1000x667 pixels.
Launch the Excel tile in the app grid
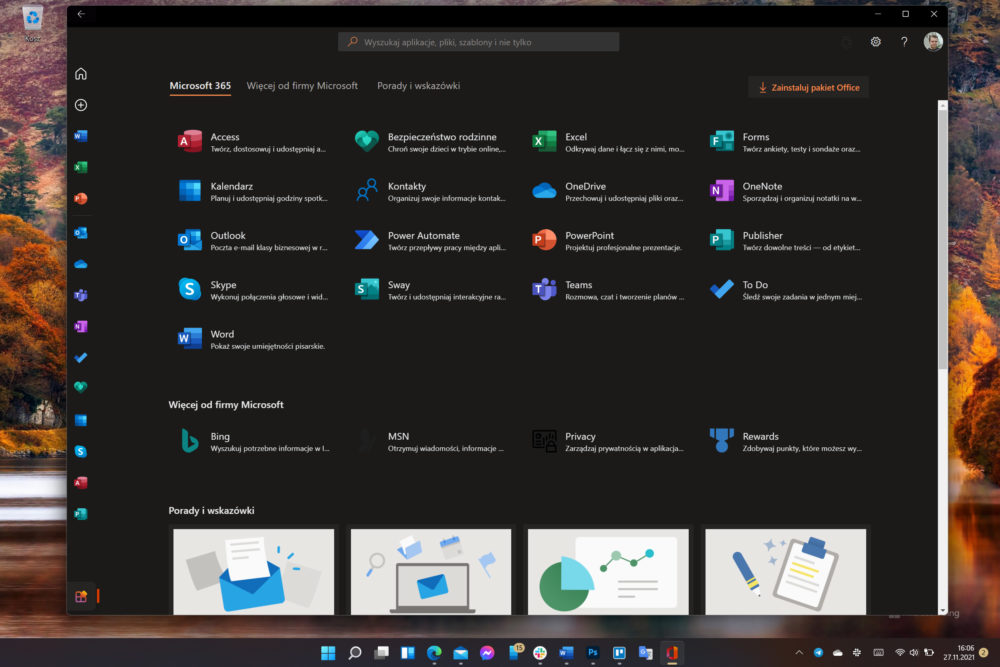pos(608,142)
